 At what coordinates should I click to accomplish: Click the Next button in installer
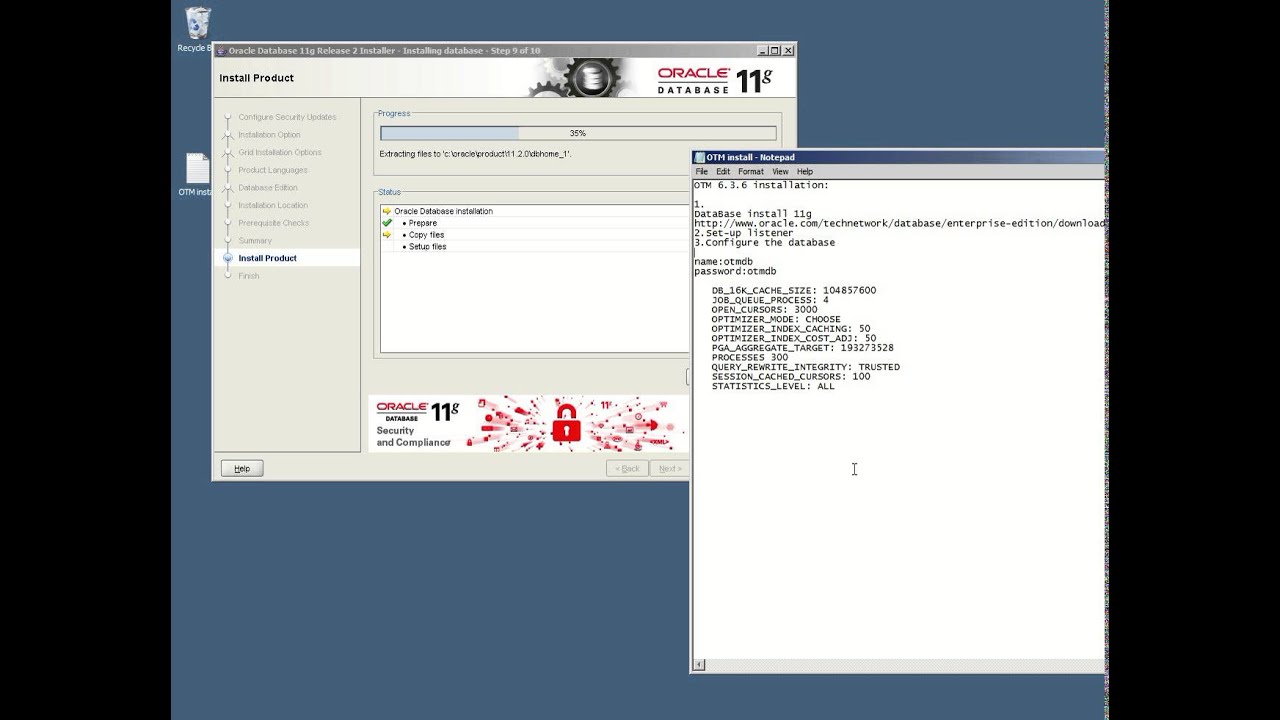click(x=669, y=468)
